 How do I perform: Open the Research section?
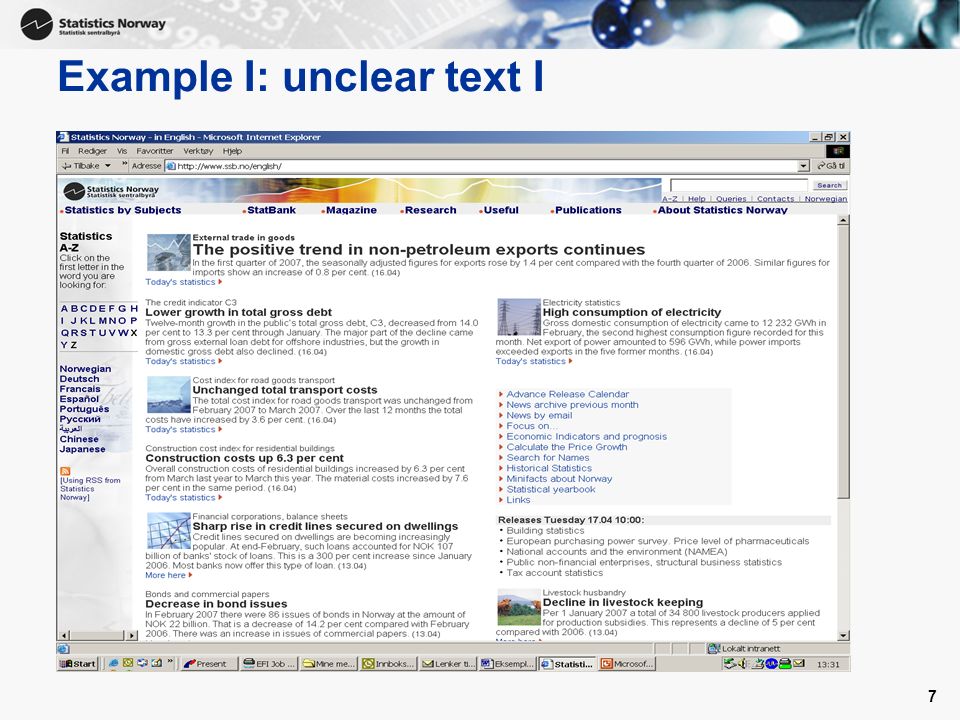(x=430, y=210)
